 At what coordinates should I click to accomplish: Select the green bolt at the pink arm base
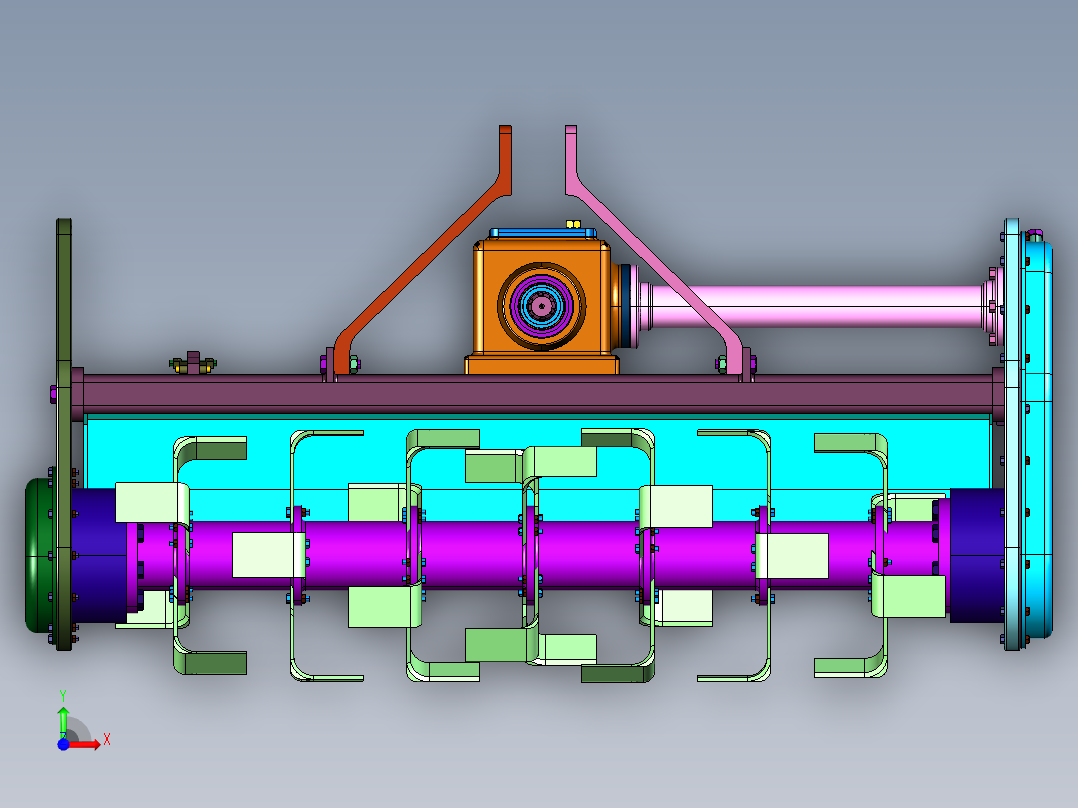[x=721, y=364]
